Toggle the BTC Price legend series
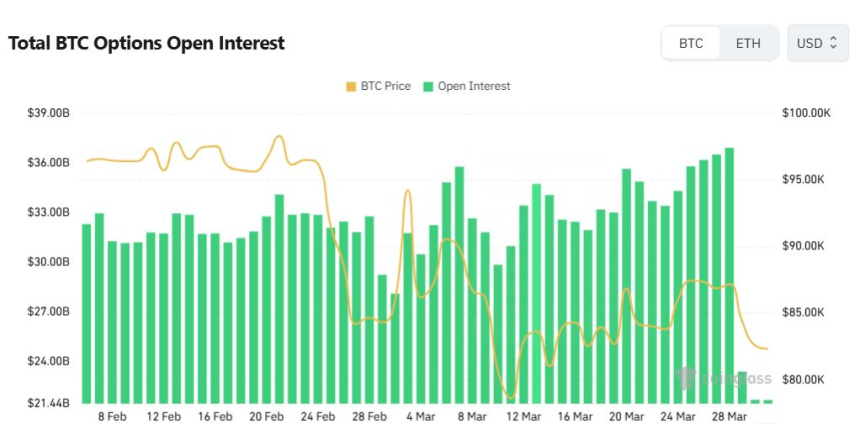This screenshot has width=860, height=424. pos(378,86)
